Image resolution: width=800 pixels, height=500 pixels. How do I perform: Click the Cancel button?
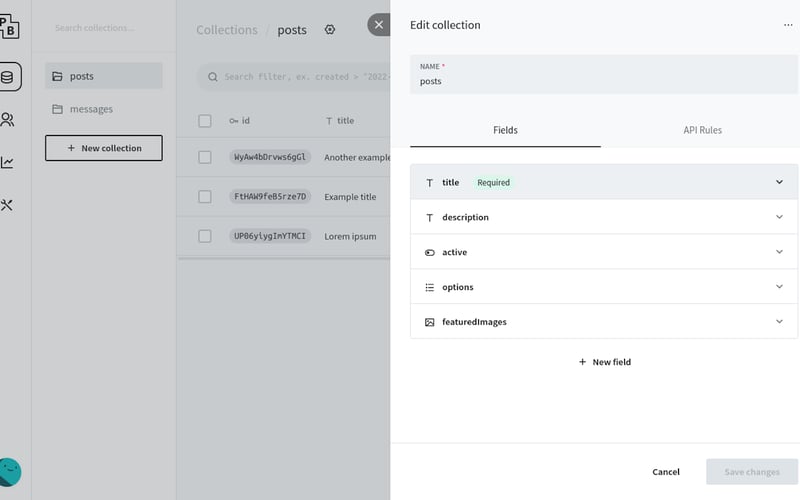pos(666,472)
